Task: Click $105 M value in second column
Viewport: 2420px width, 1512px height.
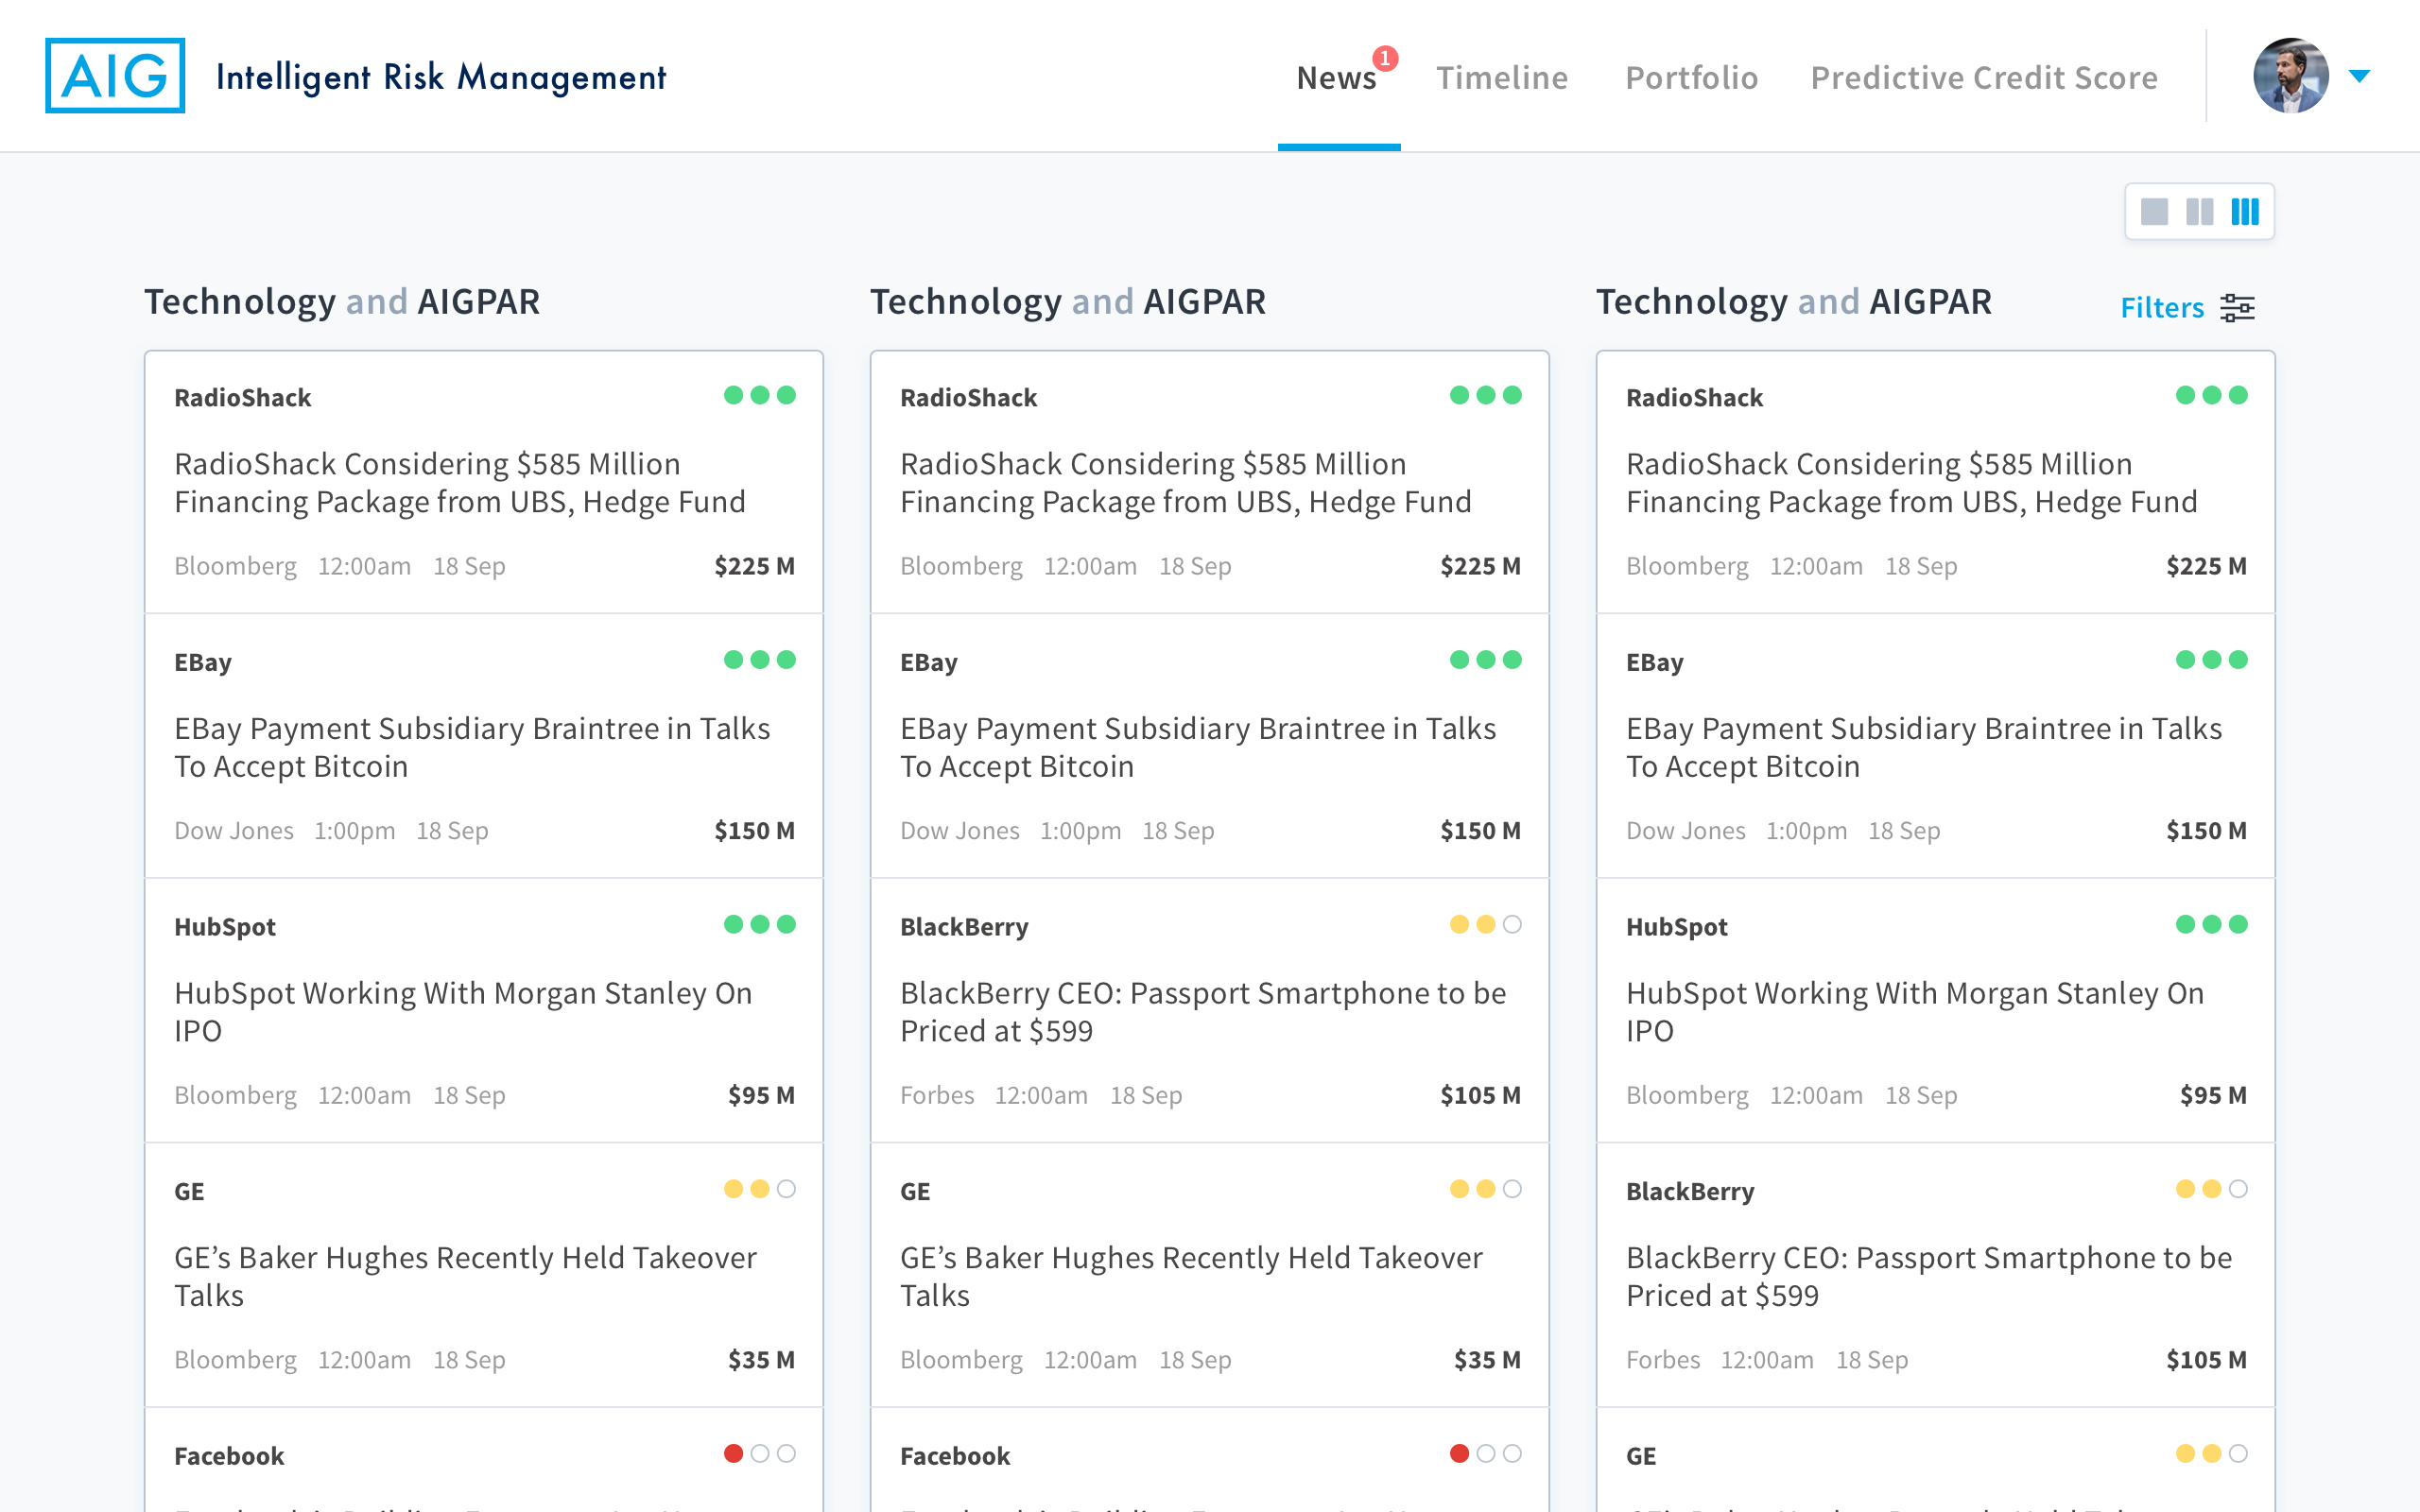Action: [x=1480, y=1095]
